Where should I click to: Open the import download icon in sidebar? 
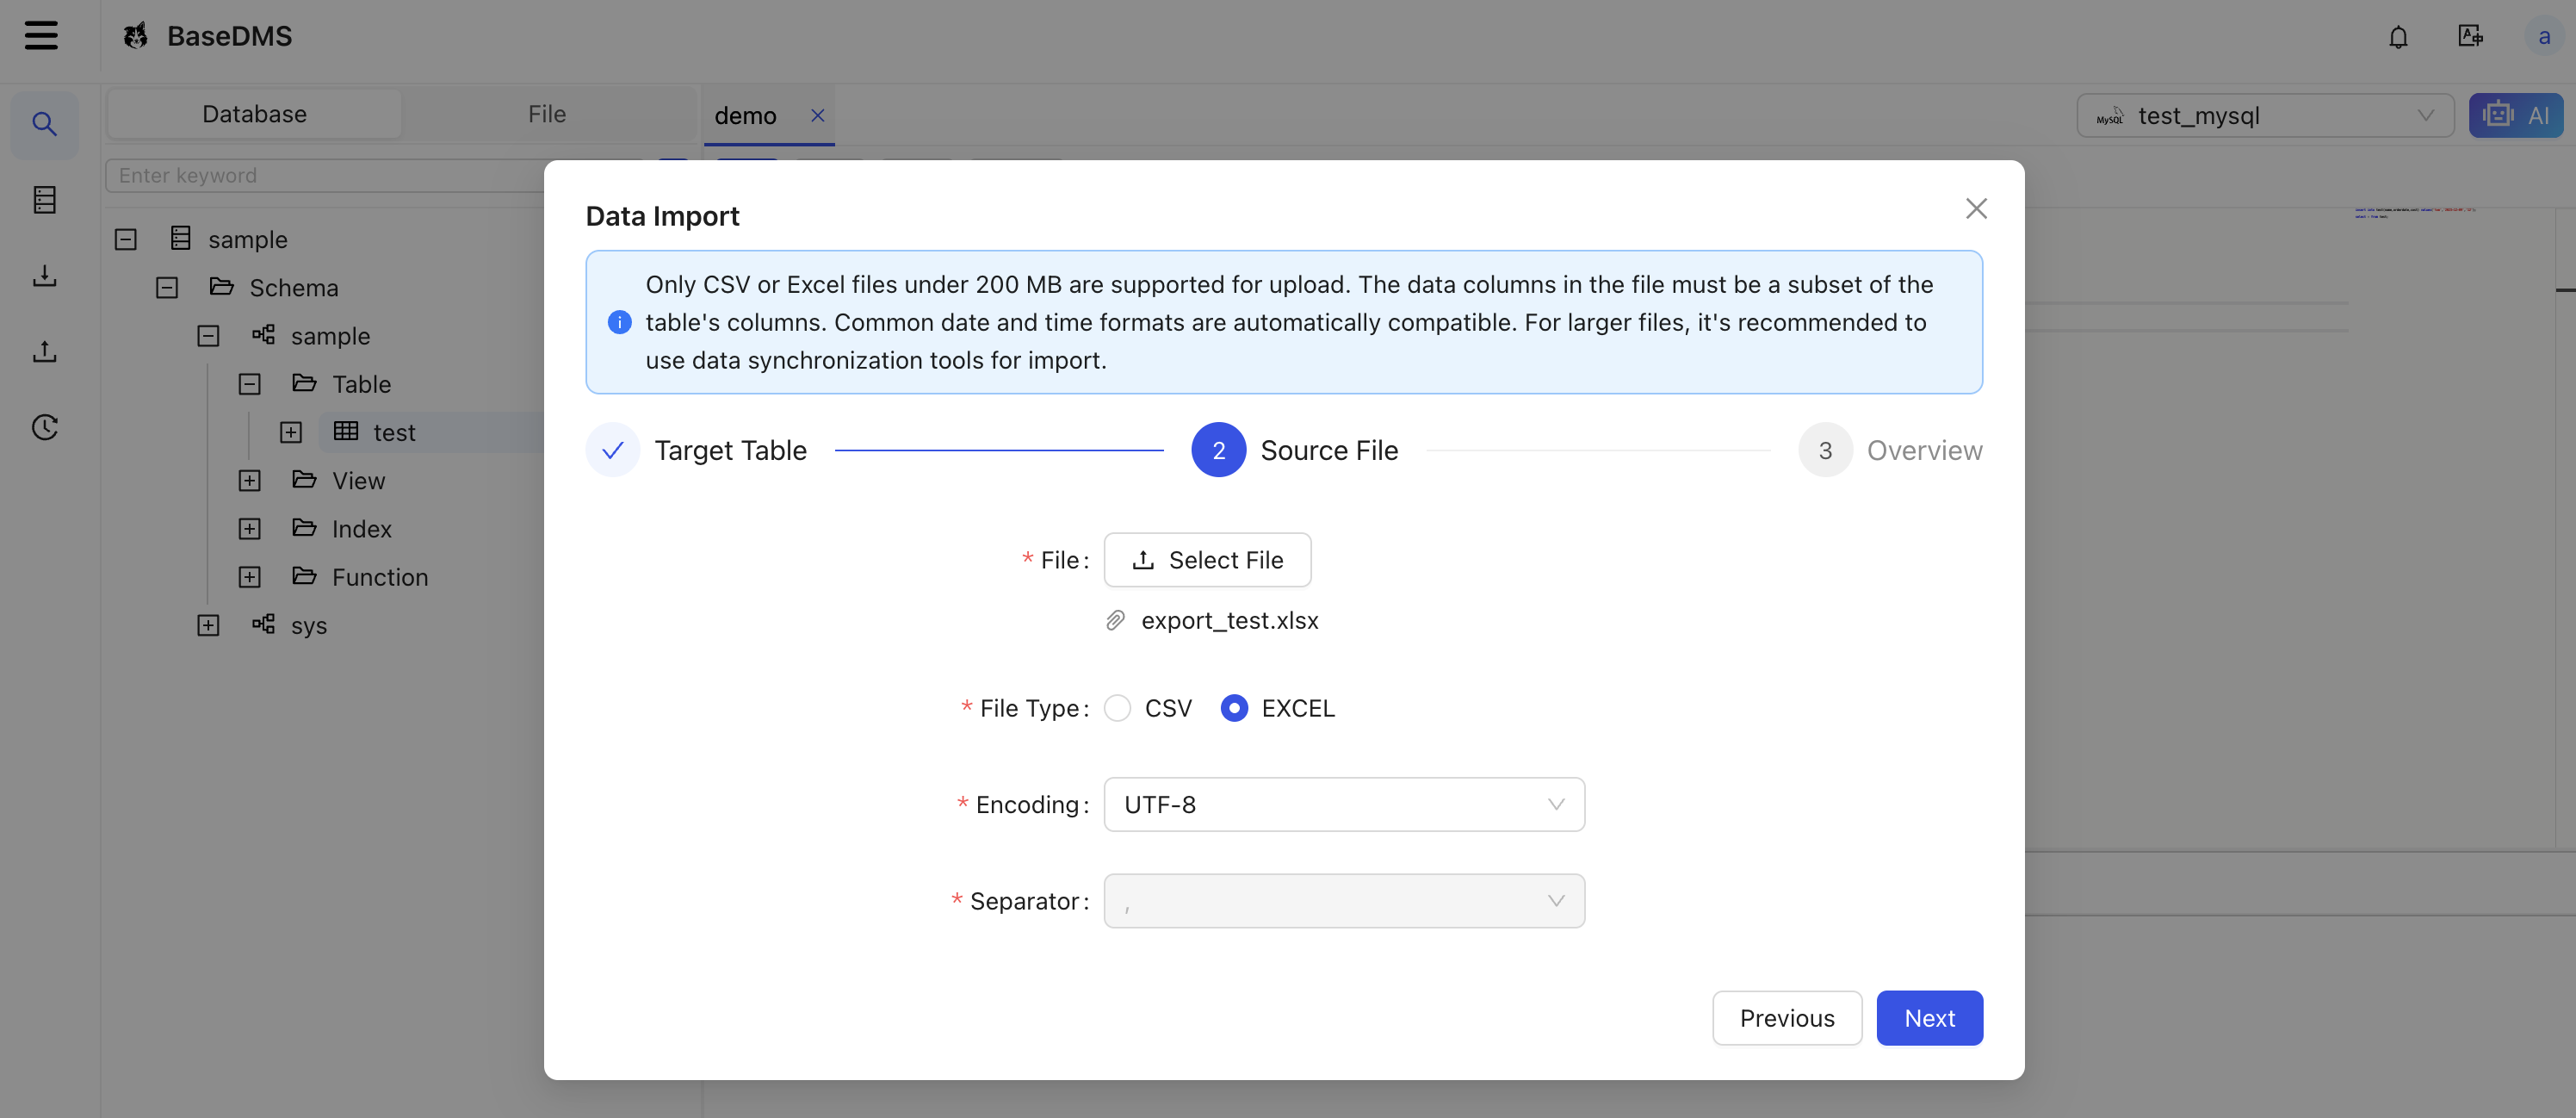(44, 275)
